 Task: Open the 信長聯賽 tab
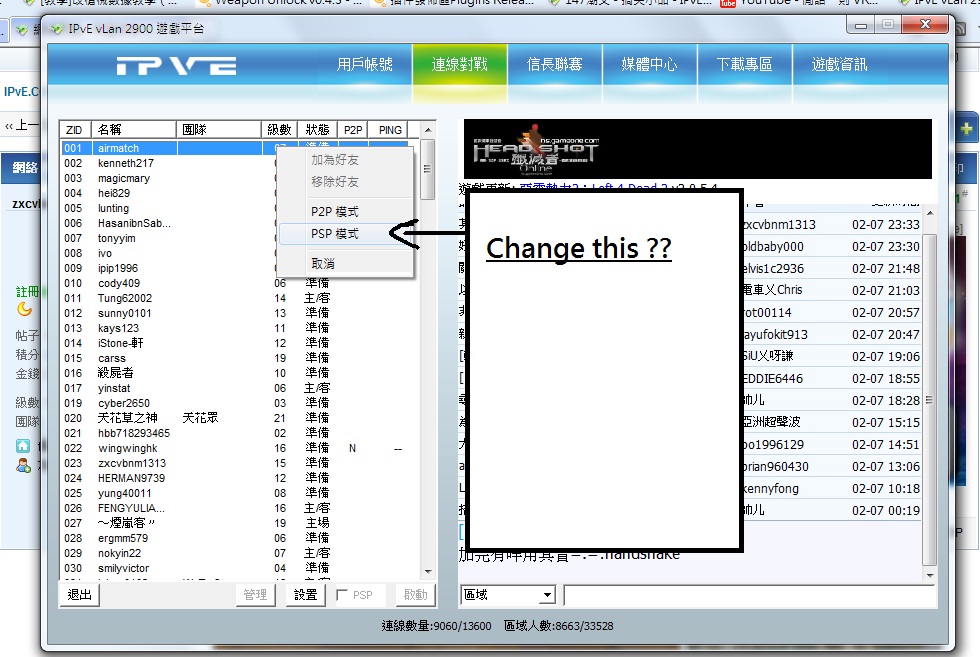tap(554, 64)
